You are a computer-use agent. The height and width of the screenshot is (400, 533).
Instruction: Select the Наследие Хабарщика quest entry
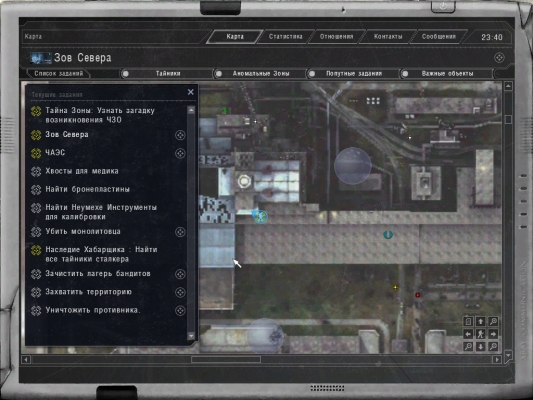pyautogui.click(x=101, y=254)
